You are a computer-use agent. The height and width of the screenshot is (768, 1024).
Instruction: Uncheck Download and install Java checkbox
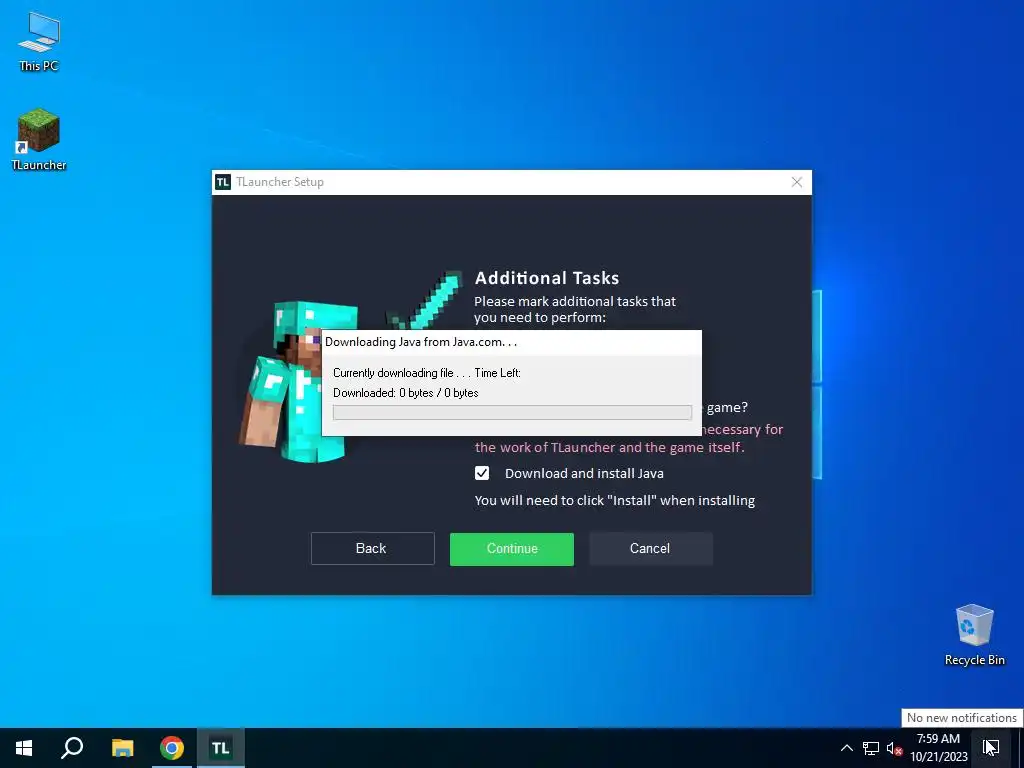click(x=482, y=473)
